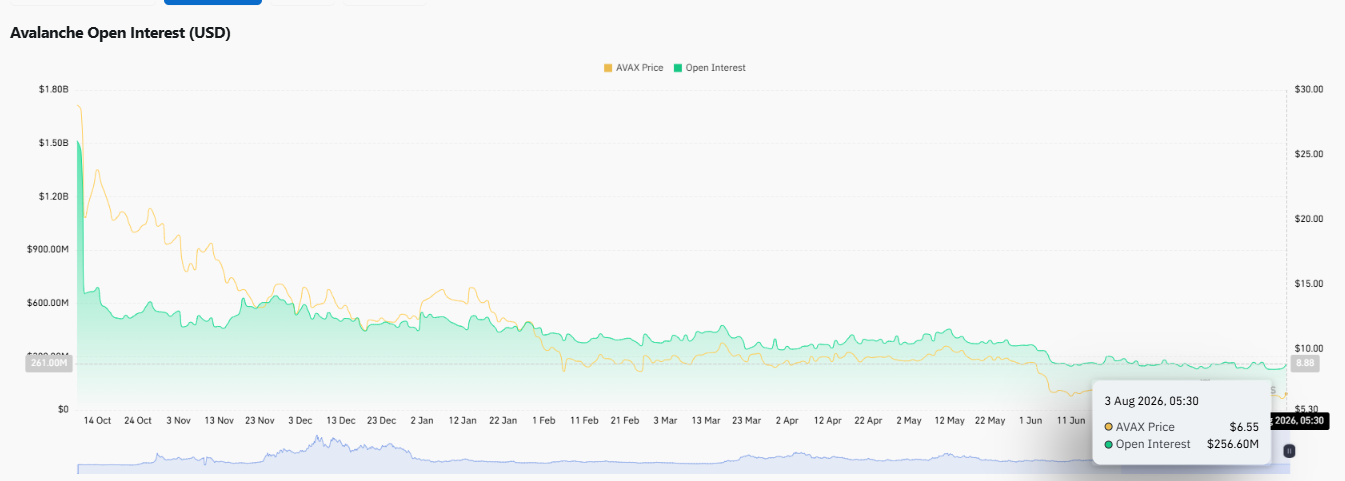Click the 13 Dec date label
The image size is (1345, 481).
340,421
